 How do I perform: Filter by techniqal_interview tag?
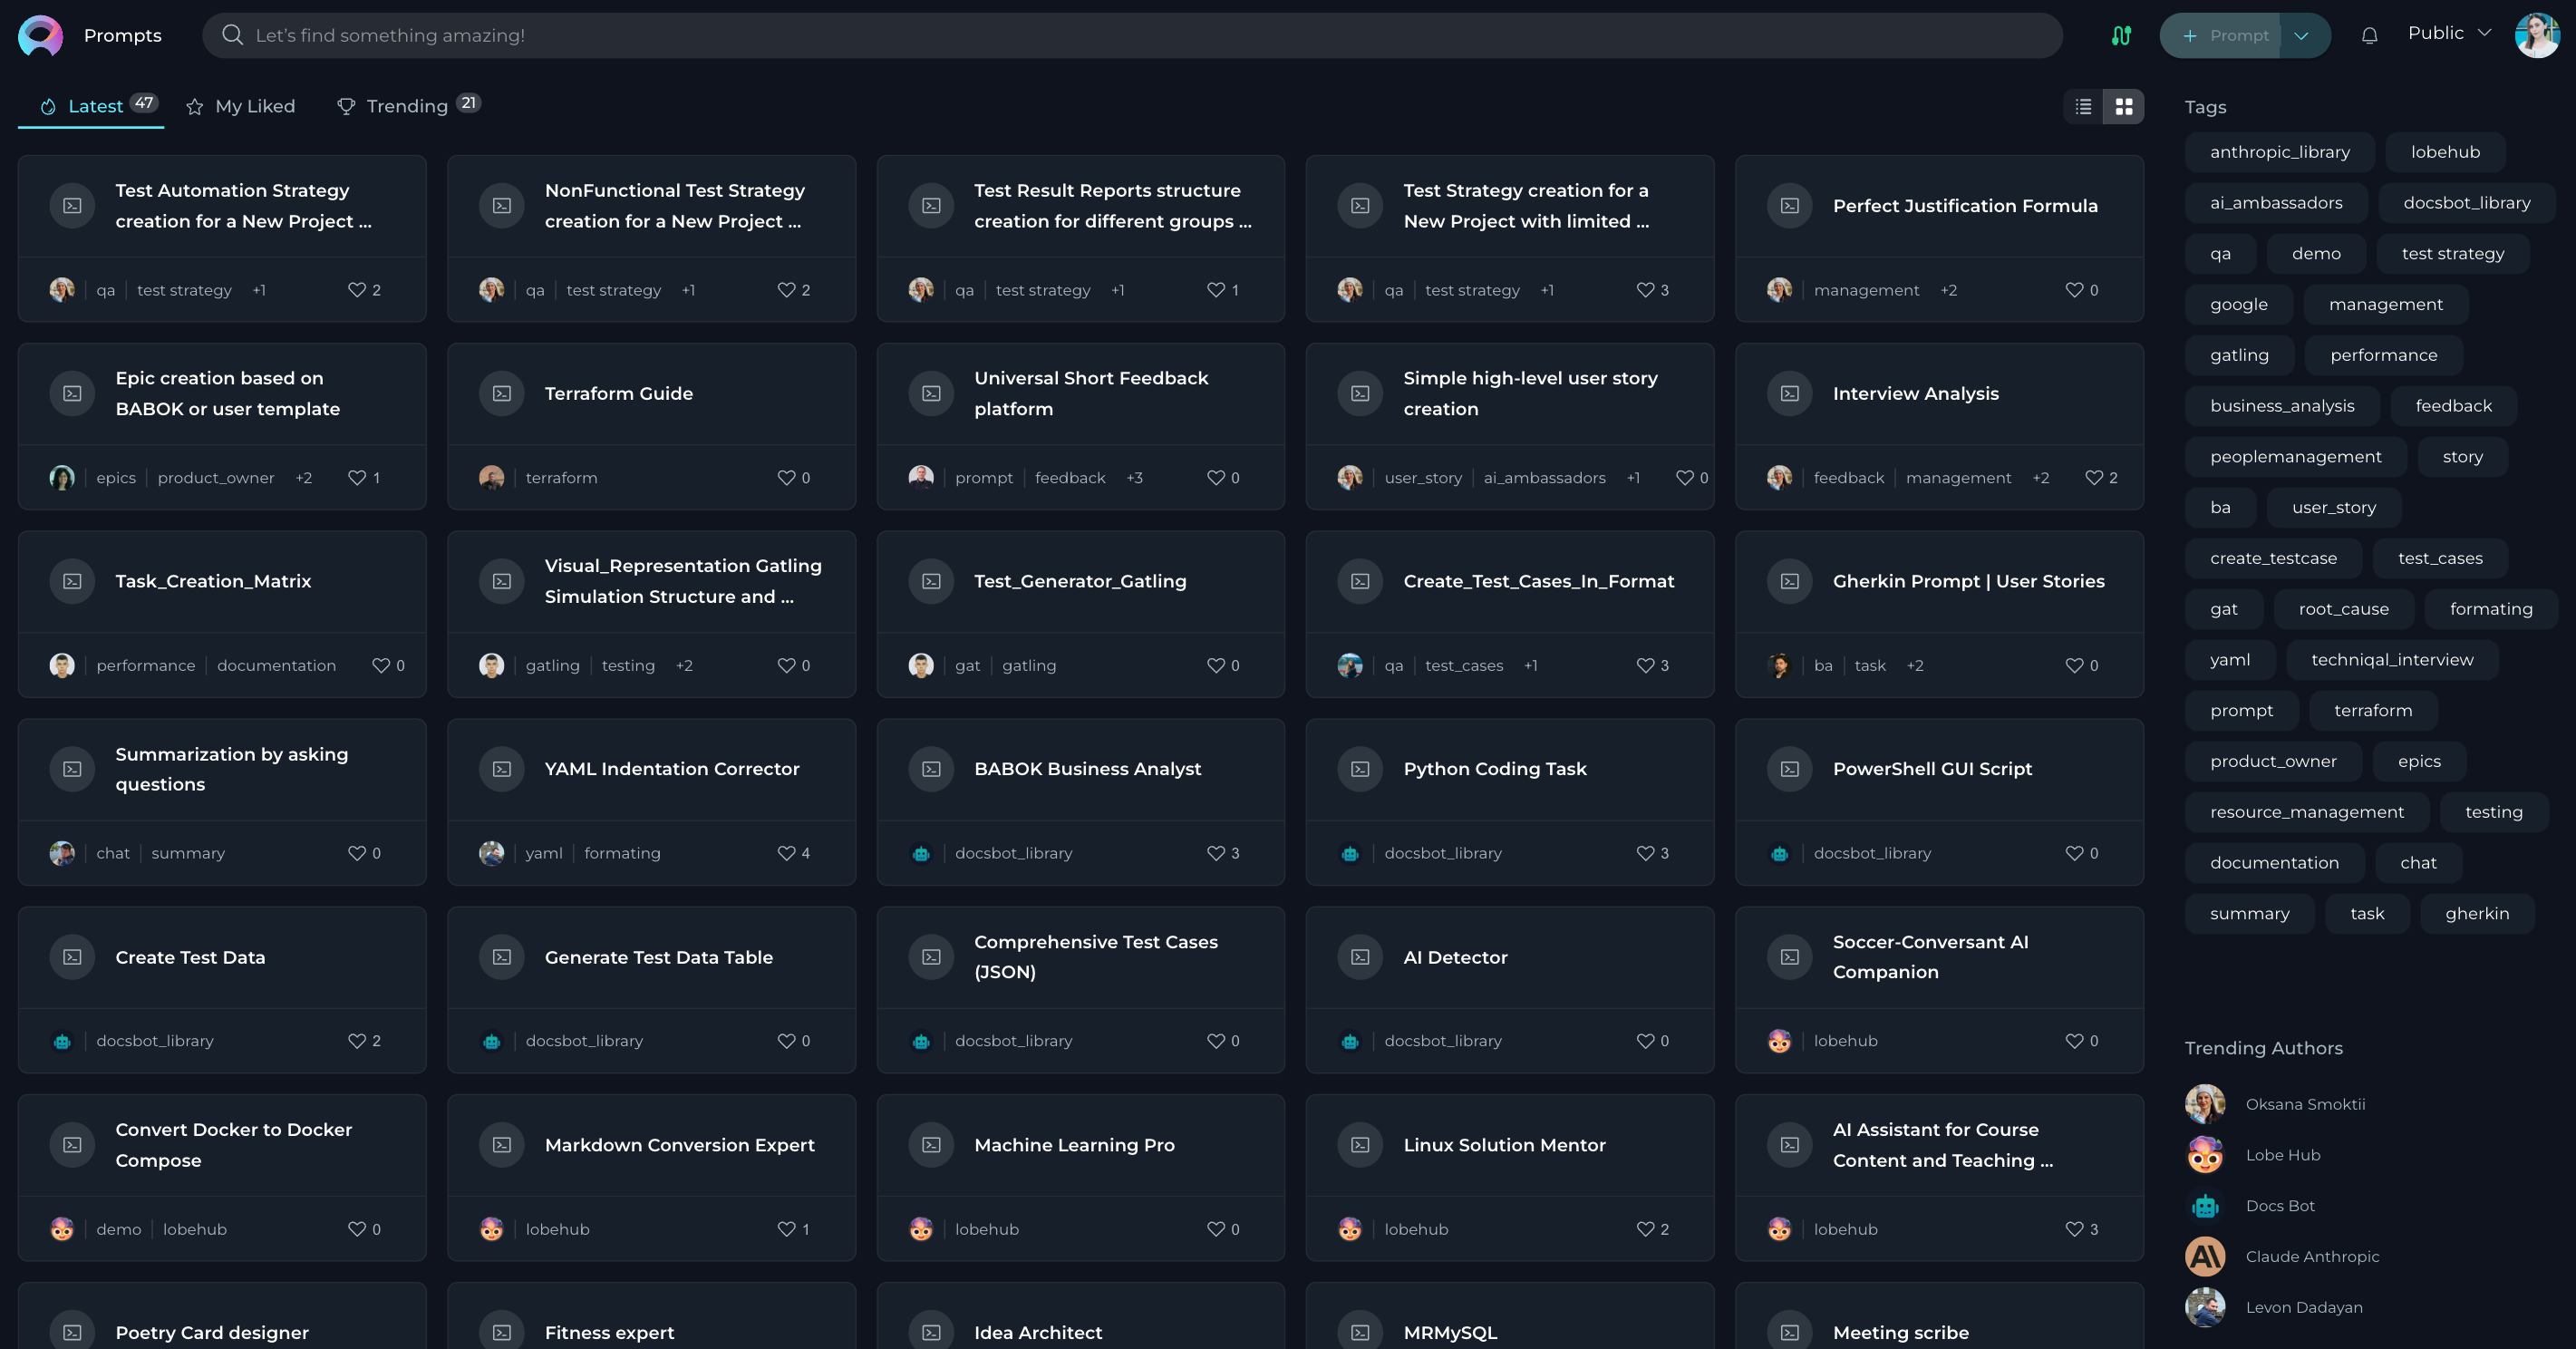pos(2391,660)
